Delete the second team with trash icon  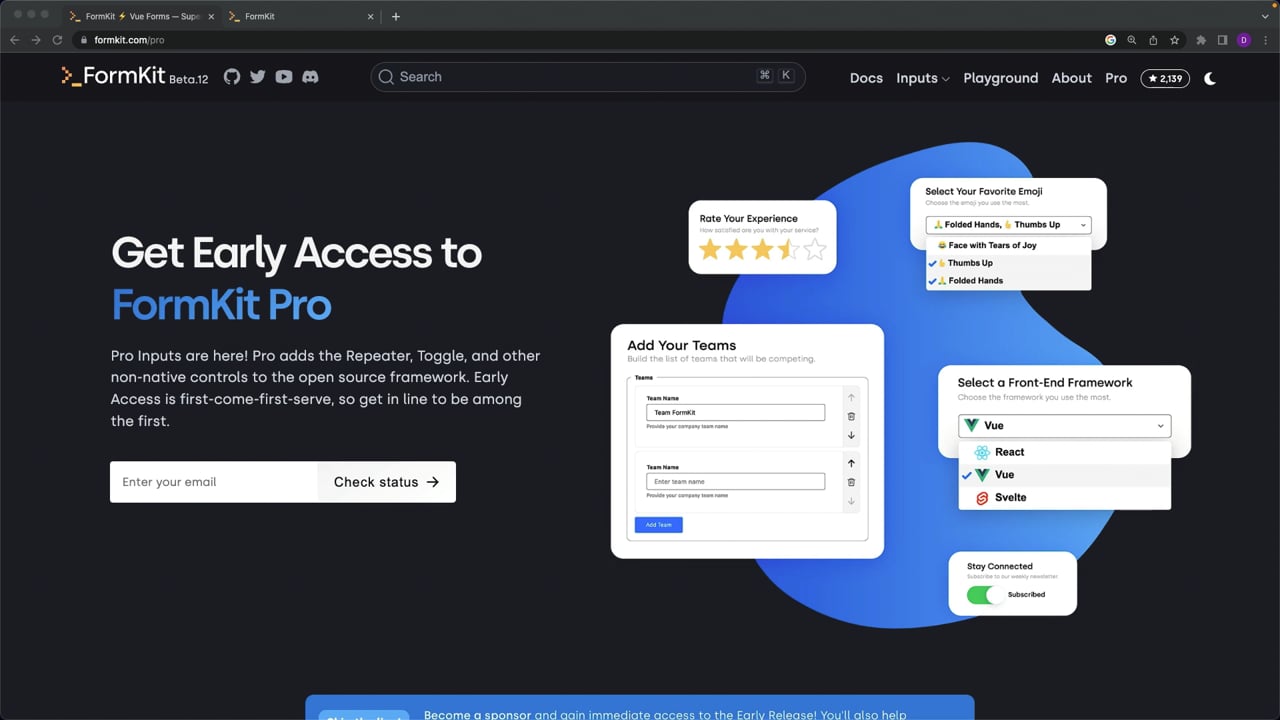(x=851, y=482)
